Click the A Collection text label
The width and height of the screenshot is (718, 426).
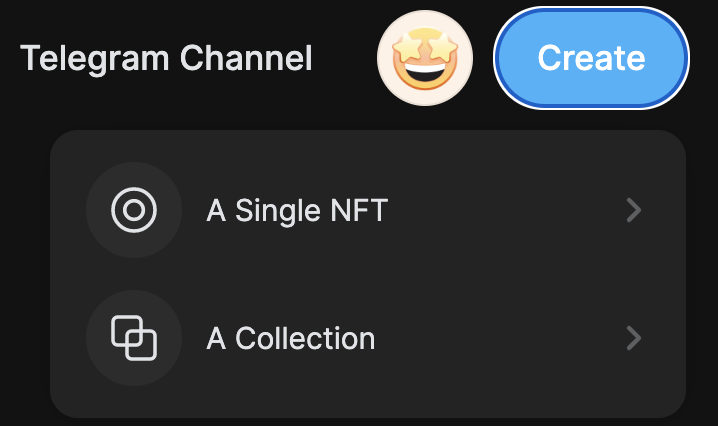(290, 338)
